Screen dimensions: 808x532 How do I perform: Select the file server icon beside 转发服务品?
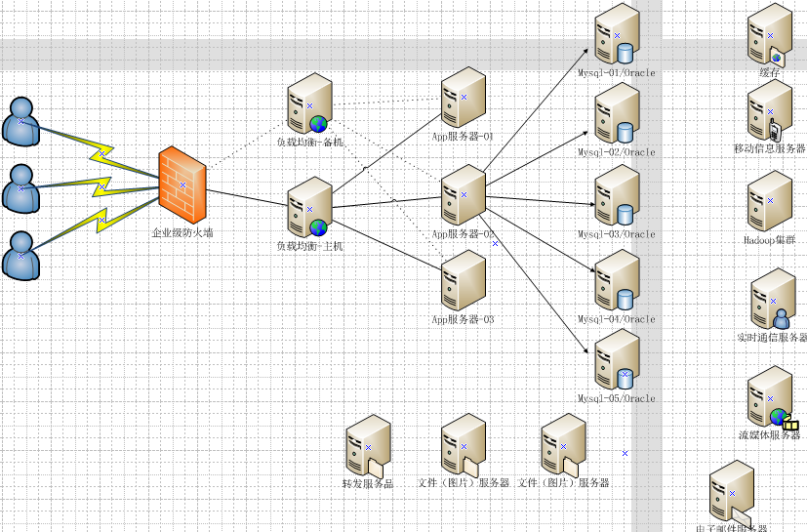tap(463, 445)
